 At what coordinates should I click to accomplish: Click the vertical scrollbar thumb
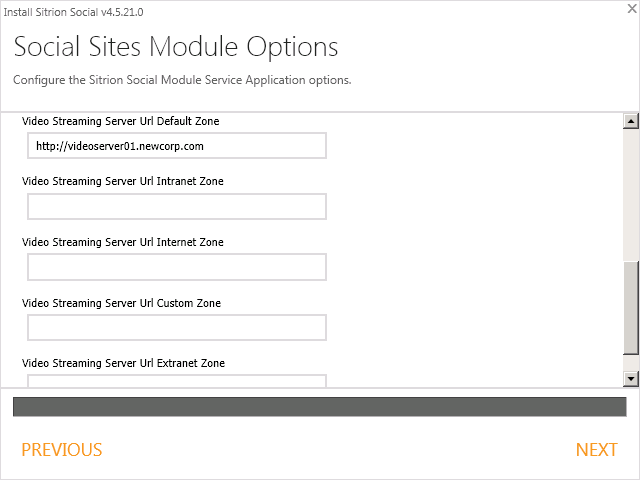click(630, 307)
